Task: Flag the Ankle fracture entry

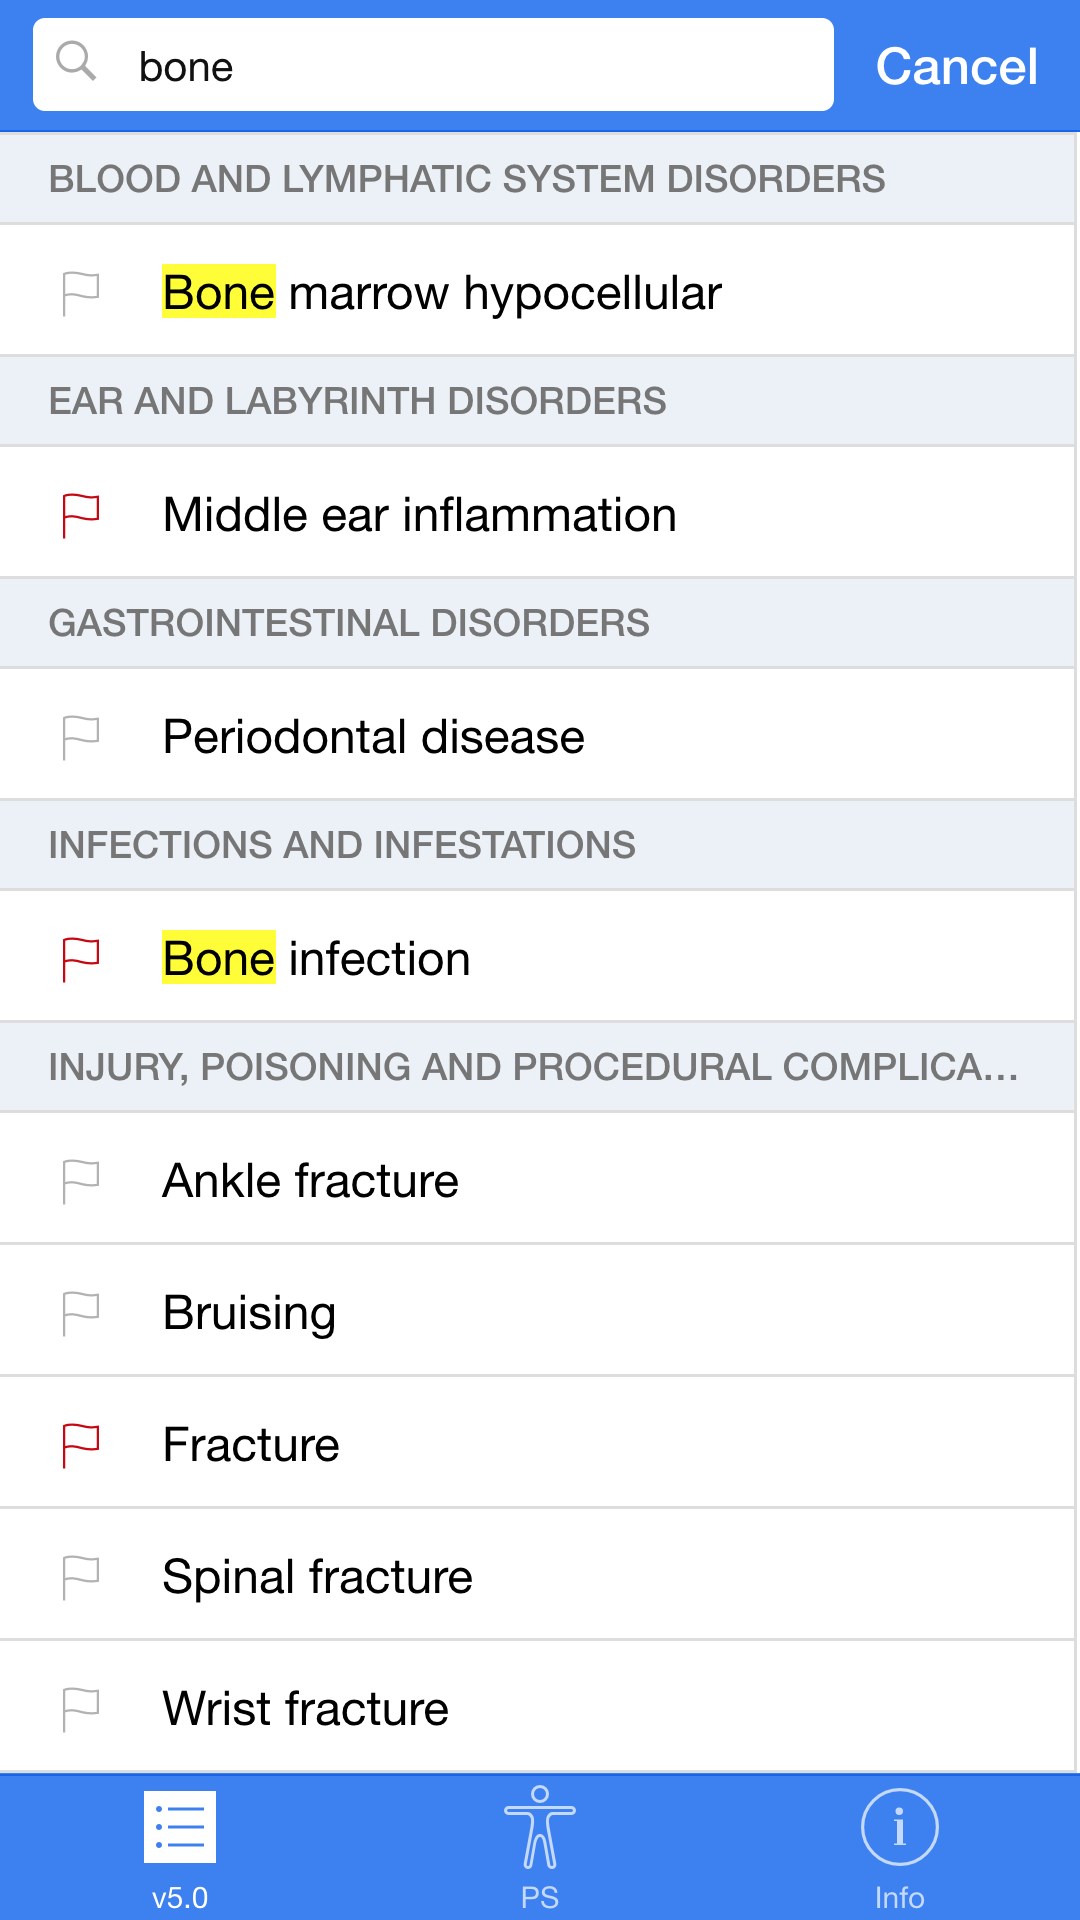Action: tap(80, 1181)
